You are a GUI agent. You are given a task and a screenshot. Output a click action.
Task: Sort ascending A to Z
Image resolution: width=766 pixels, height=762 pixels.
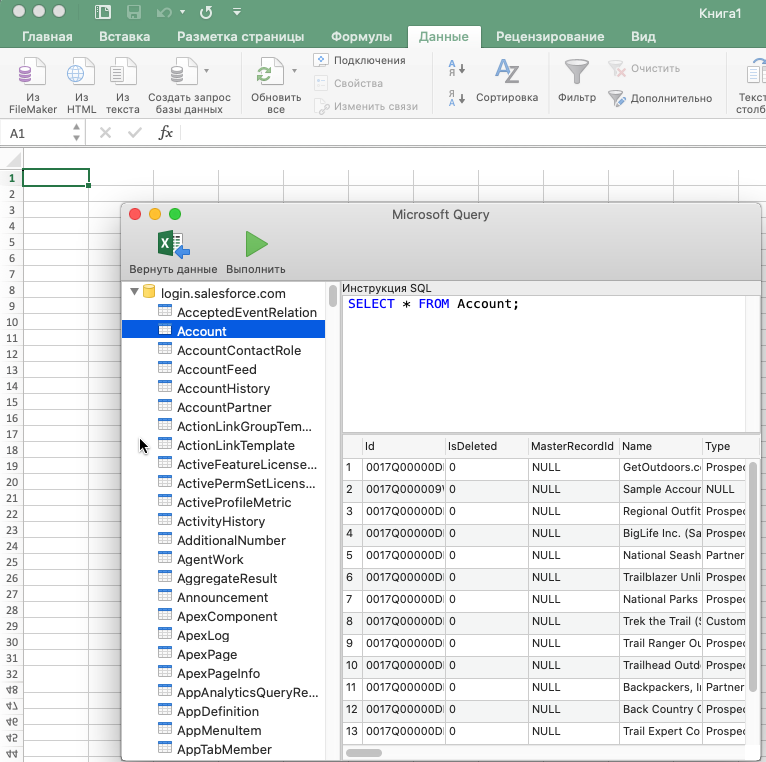coord(457,68)
